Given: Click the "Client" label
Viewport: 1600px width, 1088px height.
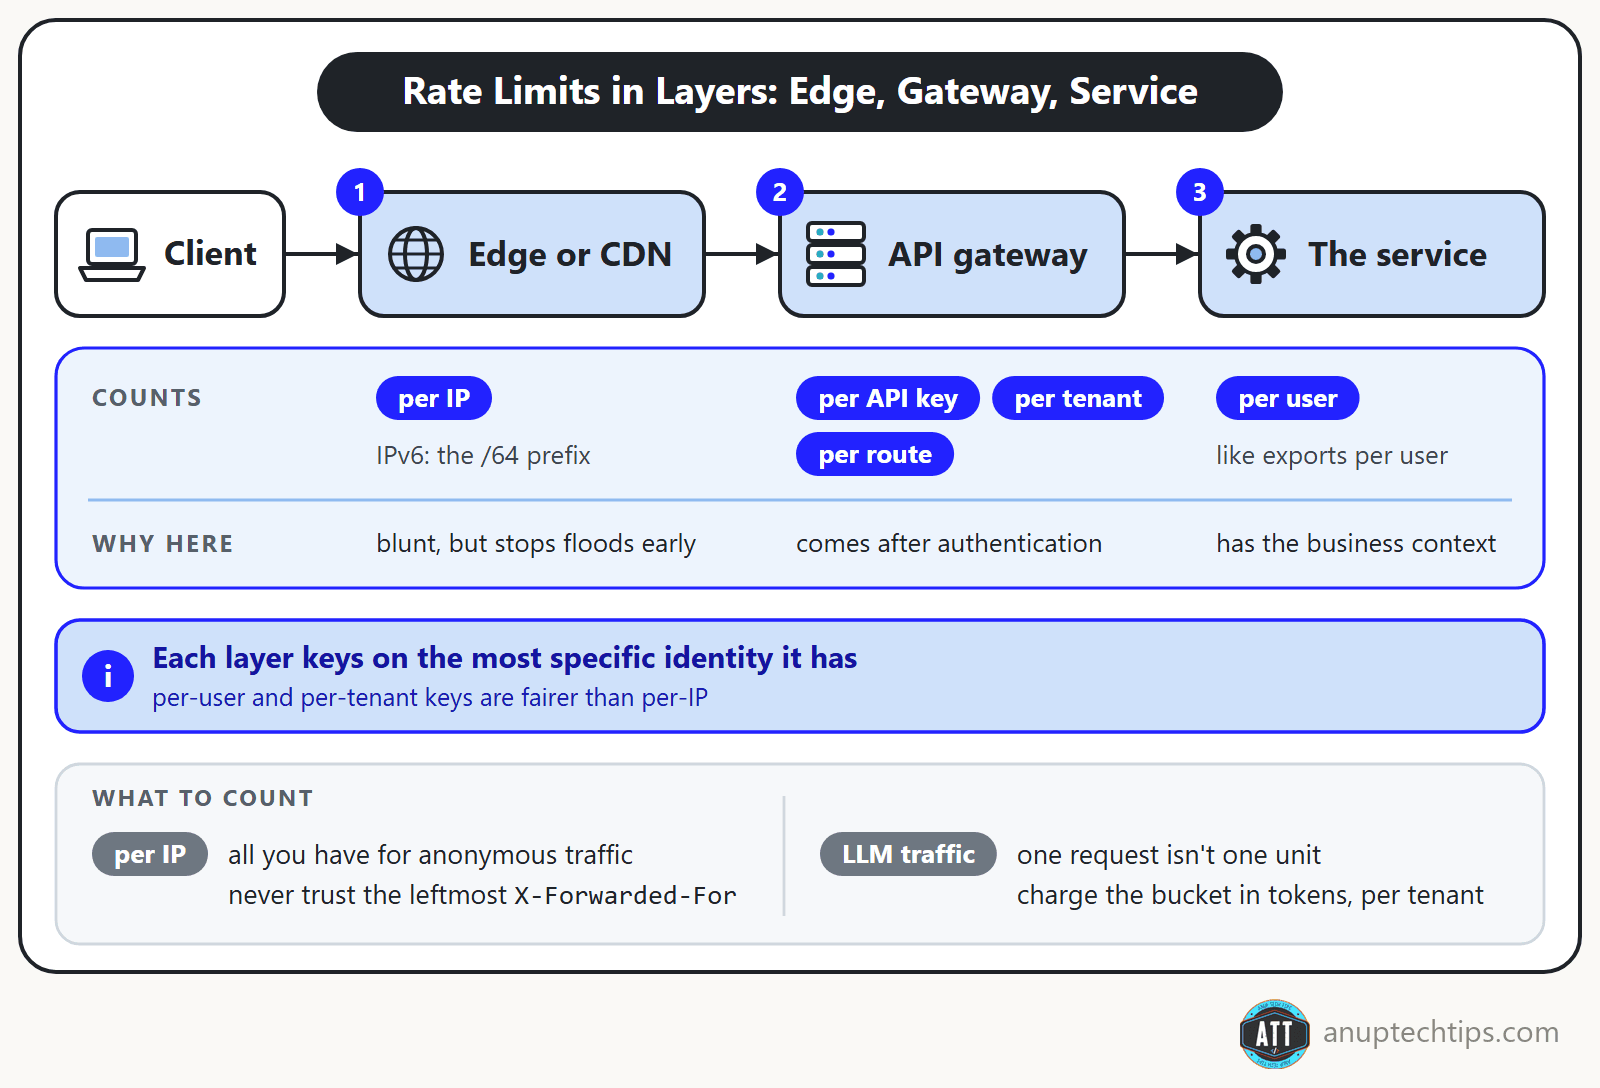Looking at the screenshot, I should pos(210,254).
